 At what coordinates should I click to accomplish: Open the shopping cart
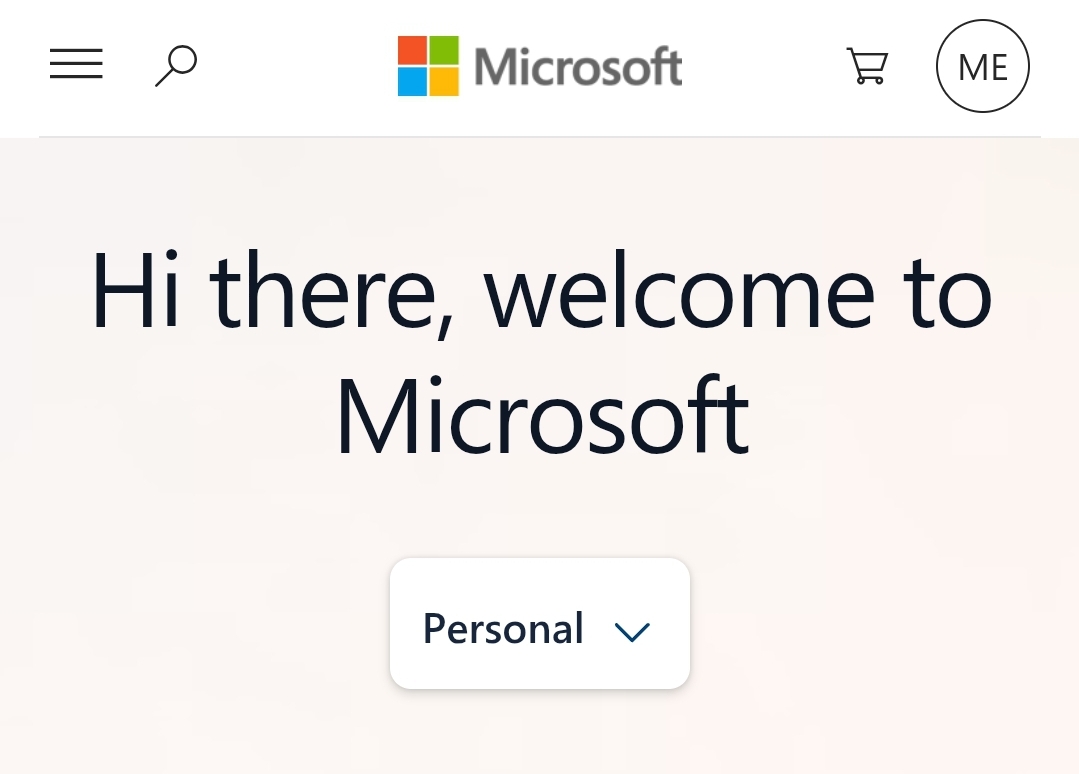pos(867,65)
